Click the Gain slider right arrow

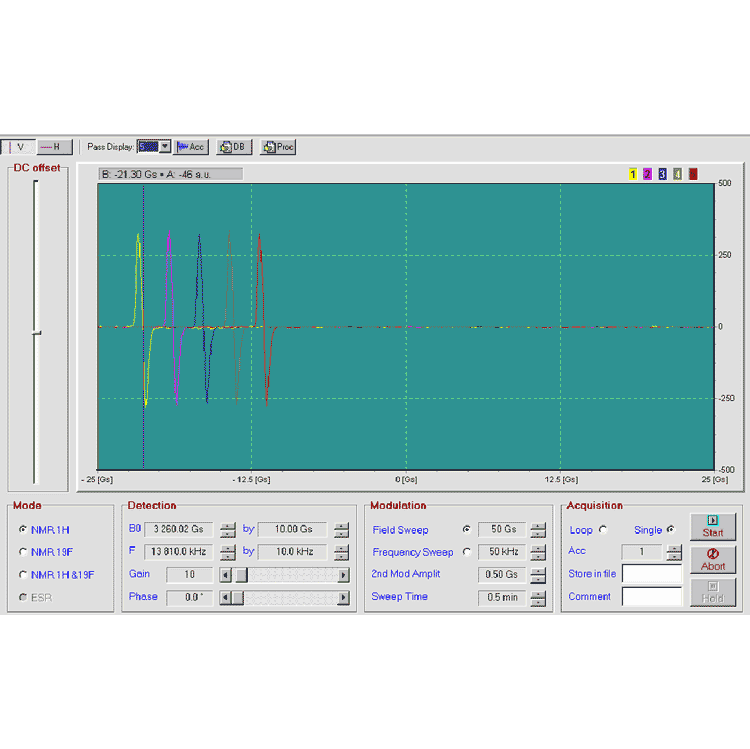pos(343,574)
